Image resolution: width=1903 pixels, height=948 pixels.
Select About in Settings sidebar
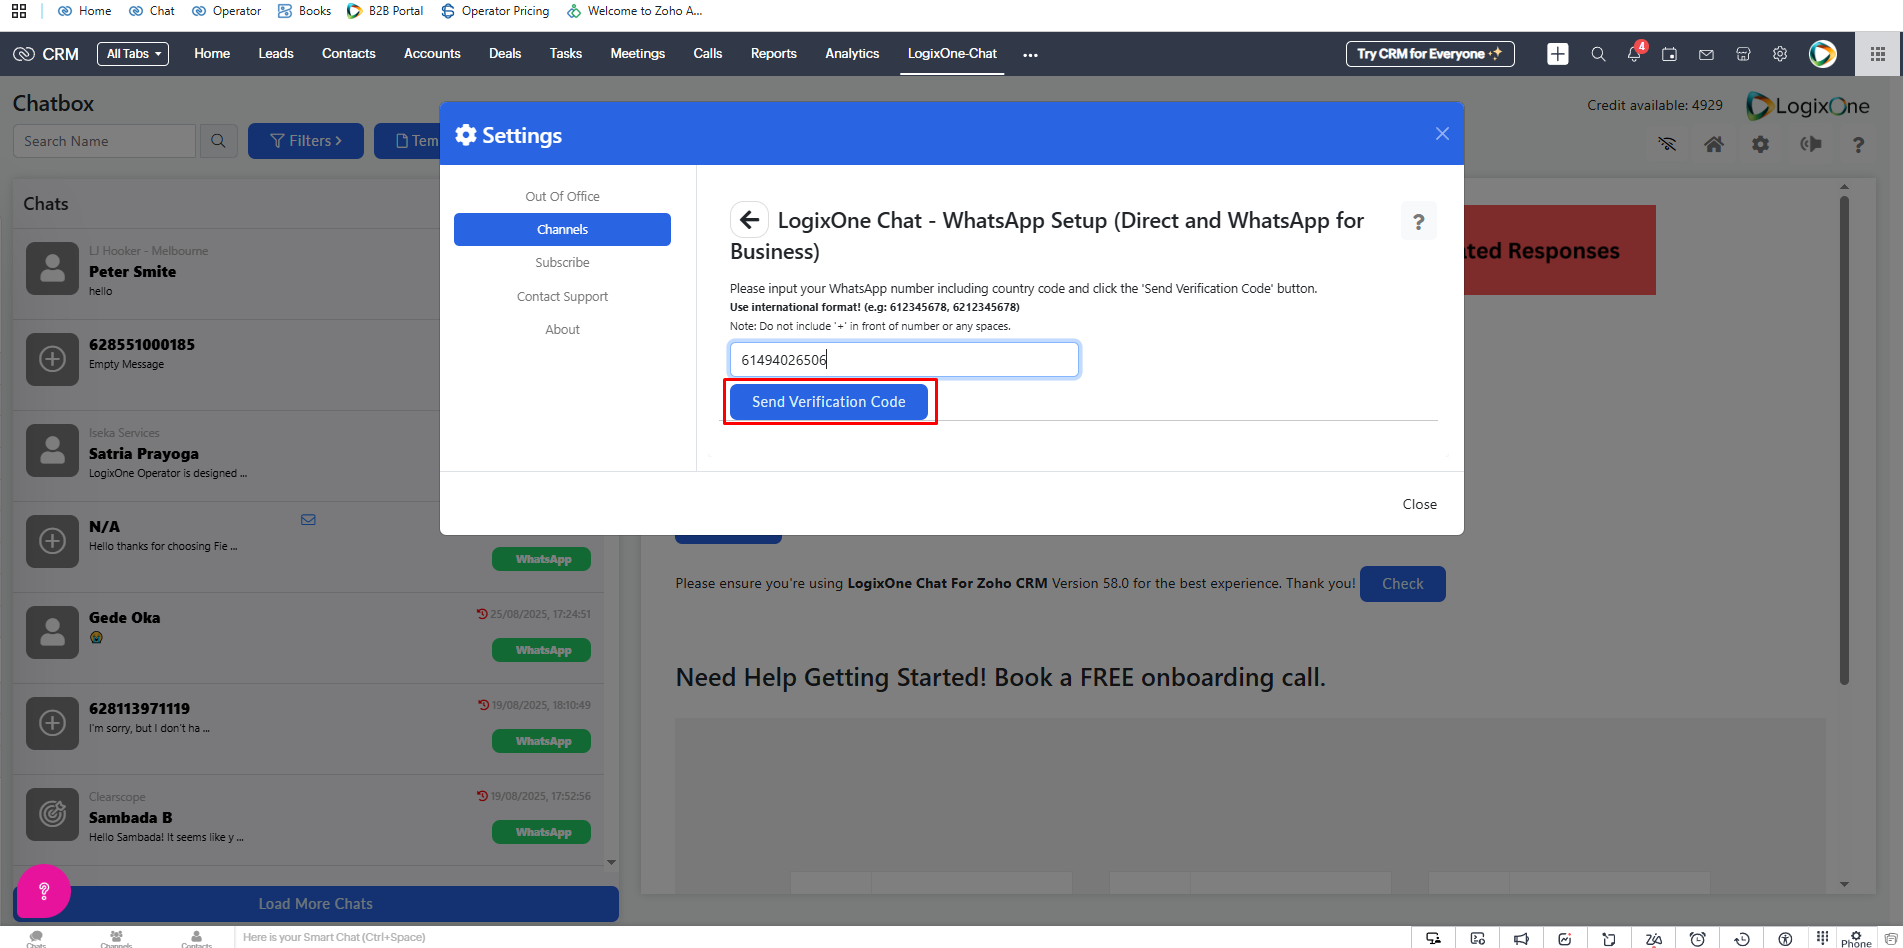pyautogui.click(x=562, y=329)
